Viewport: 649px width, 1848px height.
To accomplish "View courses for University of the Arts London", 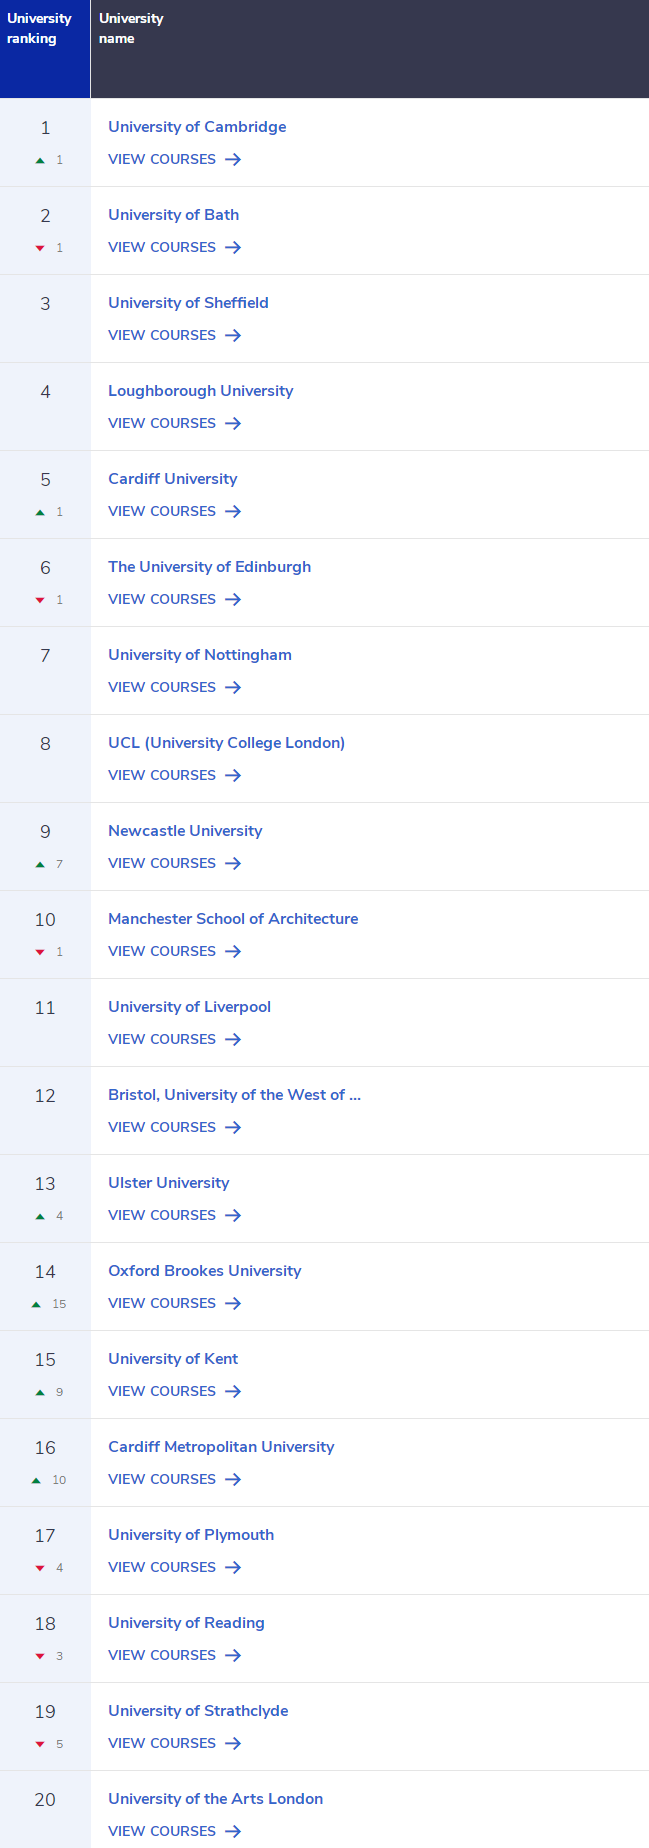I will [x=174, y=1831].
